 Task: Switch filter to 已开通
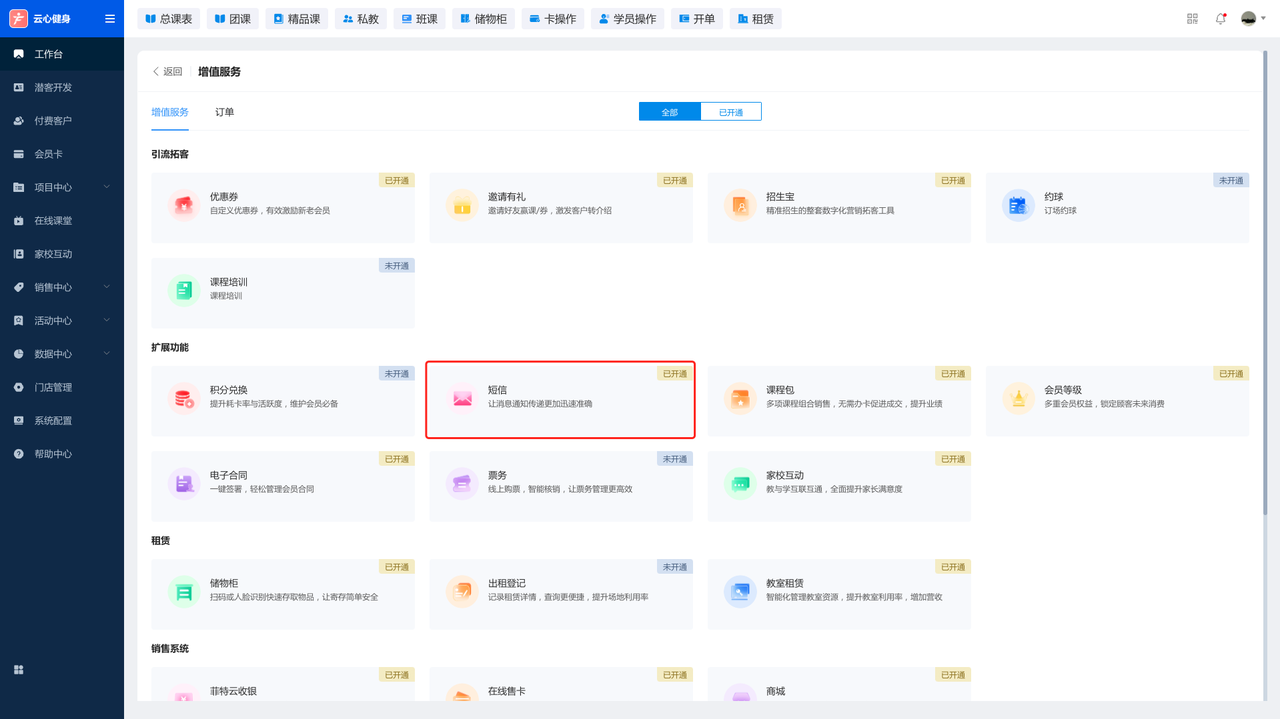coord(731,112)
